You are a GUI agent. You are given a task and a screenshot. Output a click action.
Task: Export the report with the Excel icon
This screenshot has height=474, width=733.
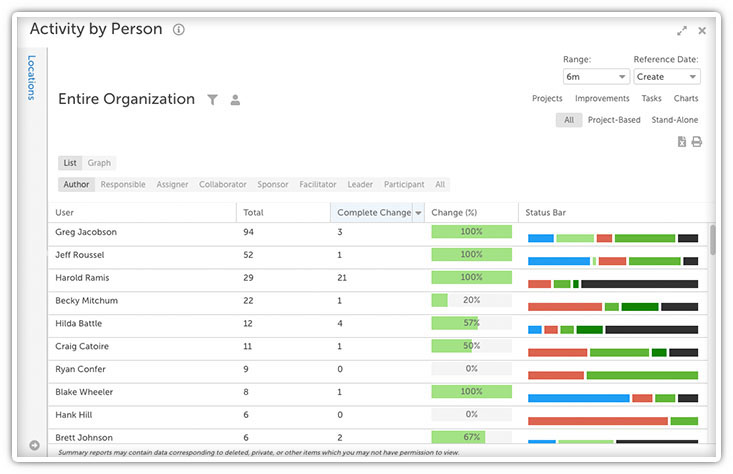[682, 142]
